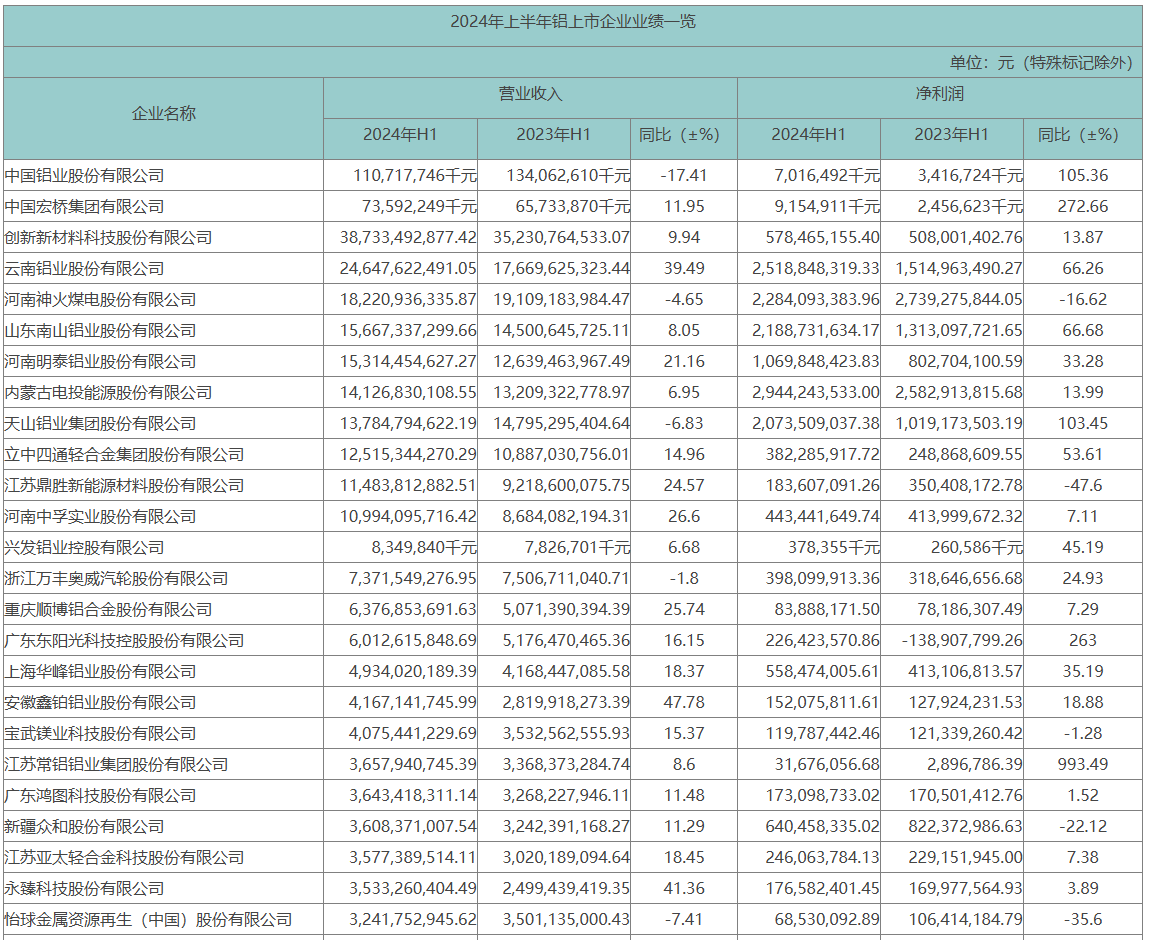Screen dimensions: 1150x940
Task: Select the profit change cell "105.36"
Action: (x=1083, y=176)
